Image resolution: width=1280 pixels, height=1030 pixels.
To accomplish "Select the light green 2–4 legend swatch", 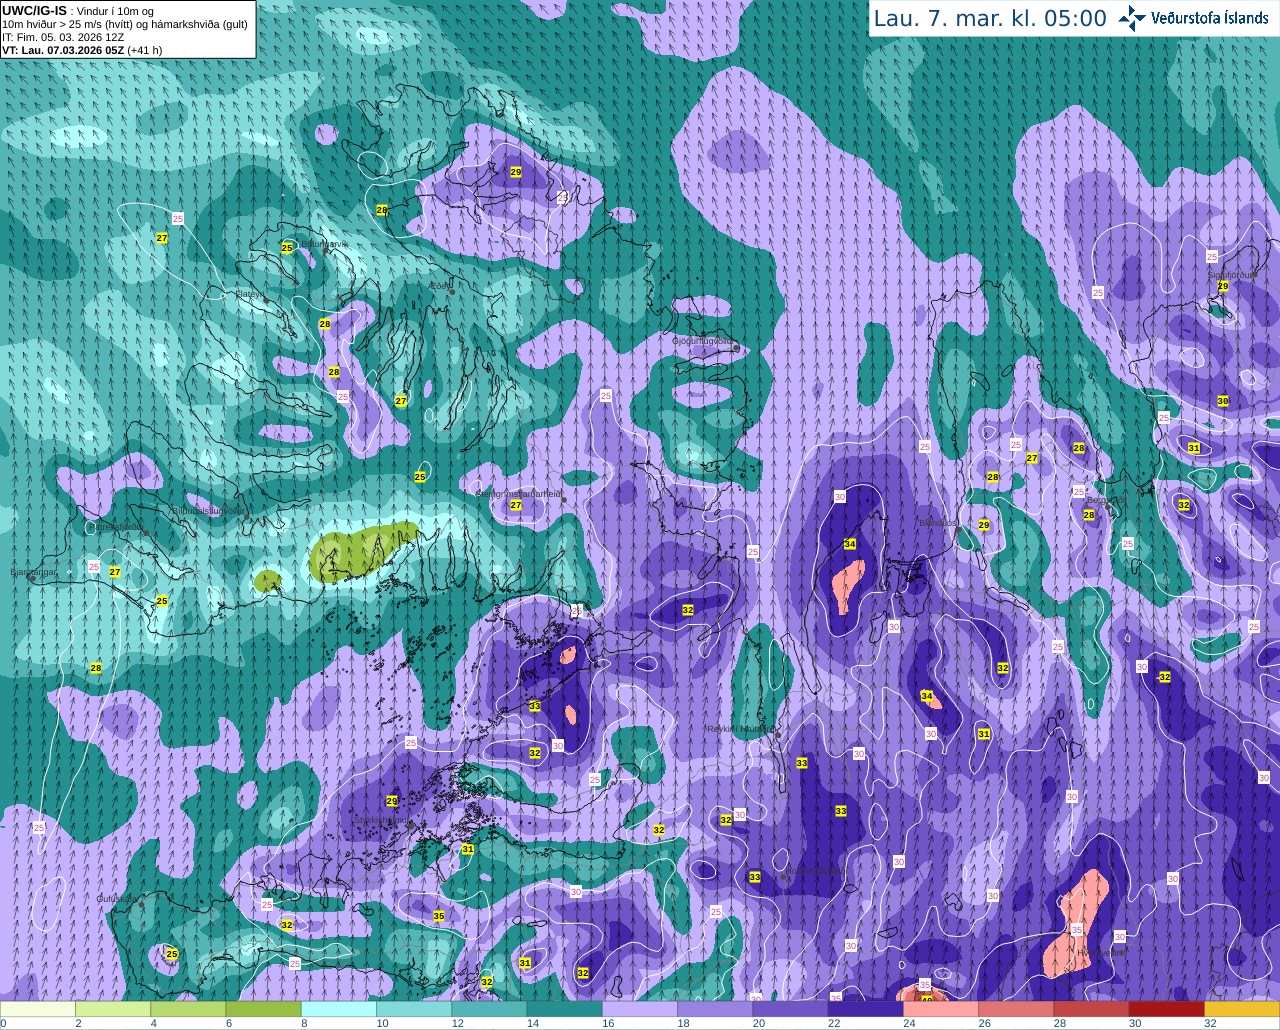I will pyautogui.click(x=113, y=1009).
